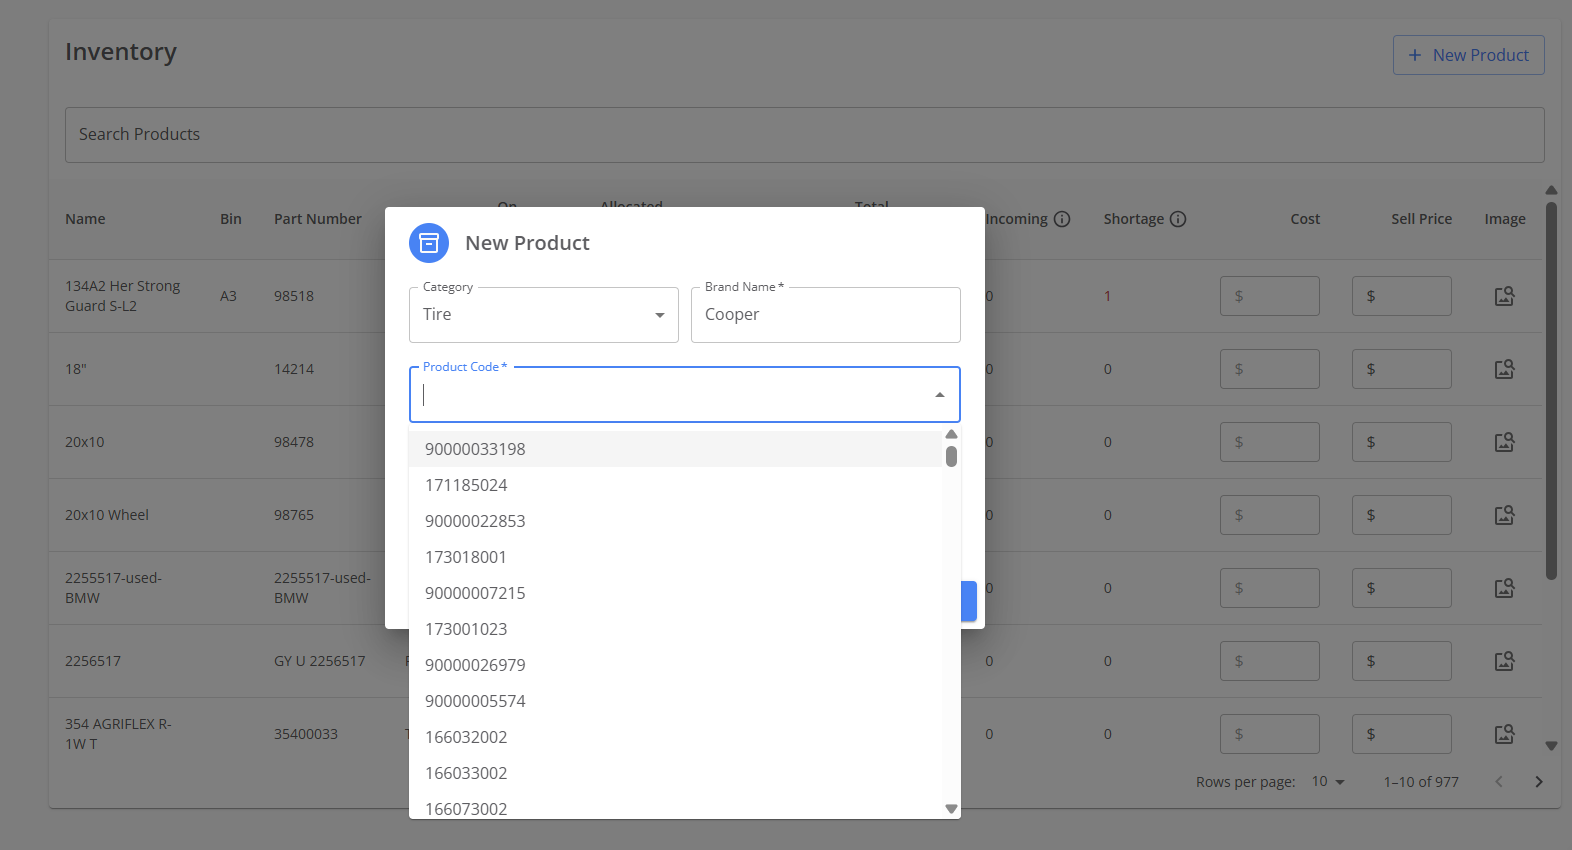Click the Part Number column header
The image size is (1572, 850).
pos(318,219)
